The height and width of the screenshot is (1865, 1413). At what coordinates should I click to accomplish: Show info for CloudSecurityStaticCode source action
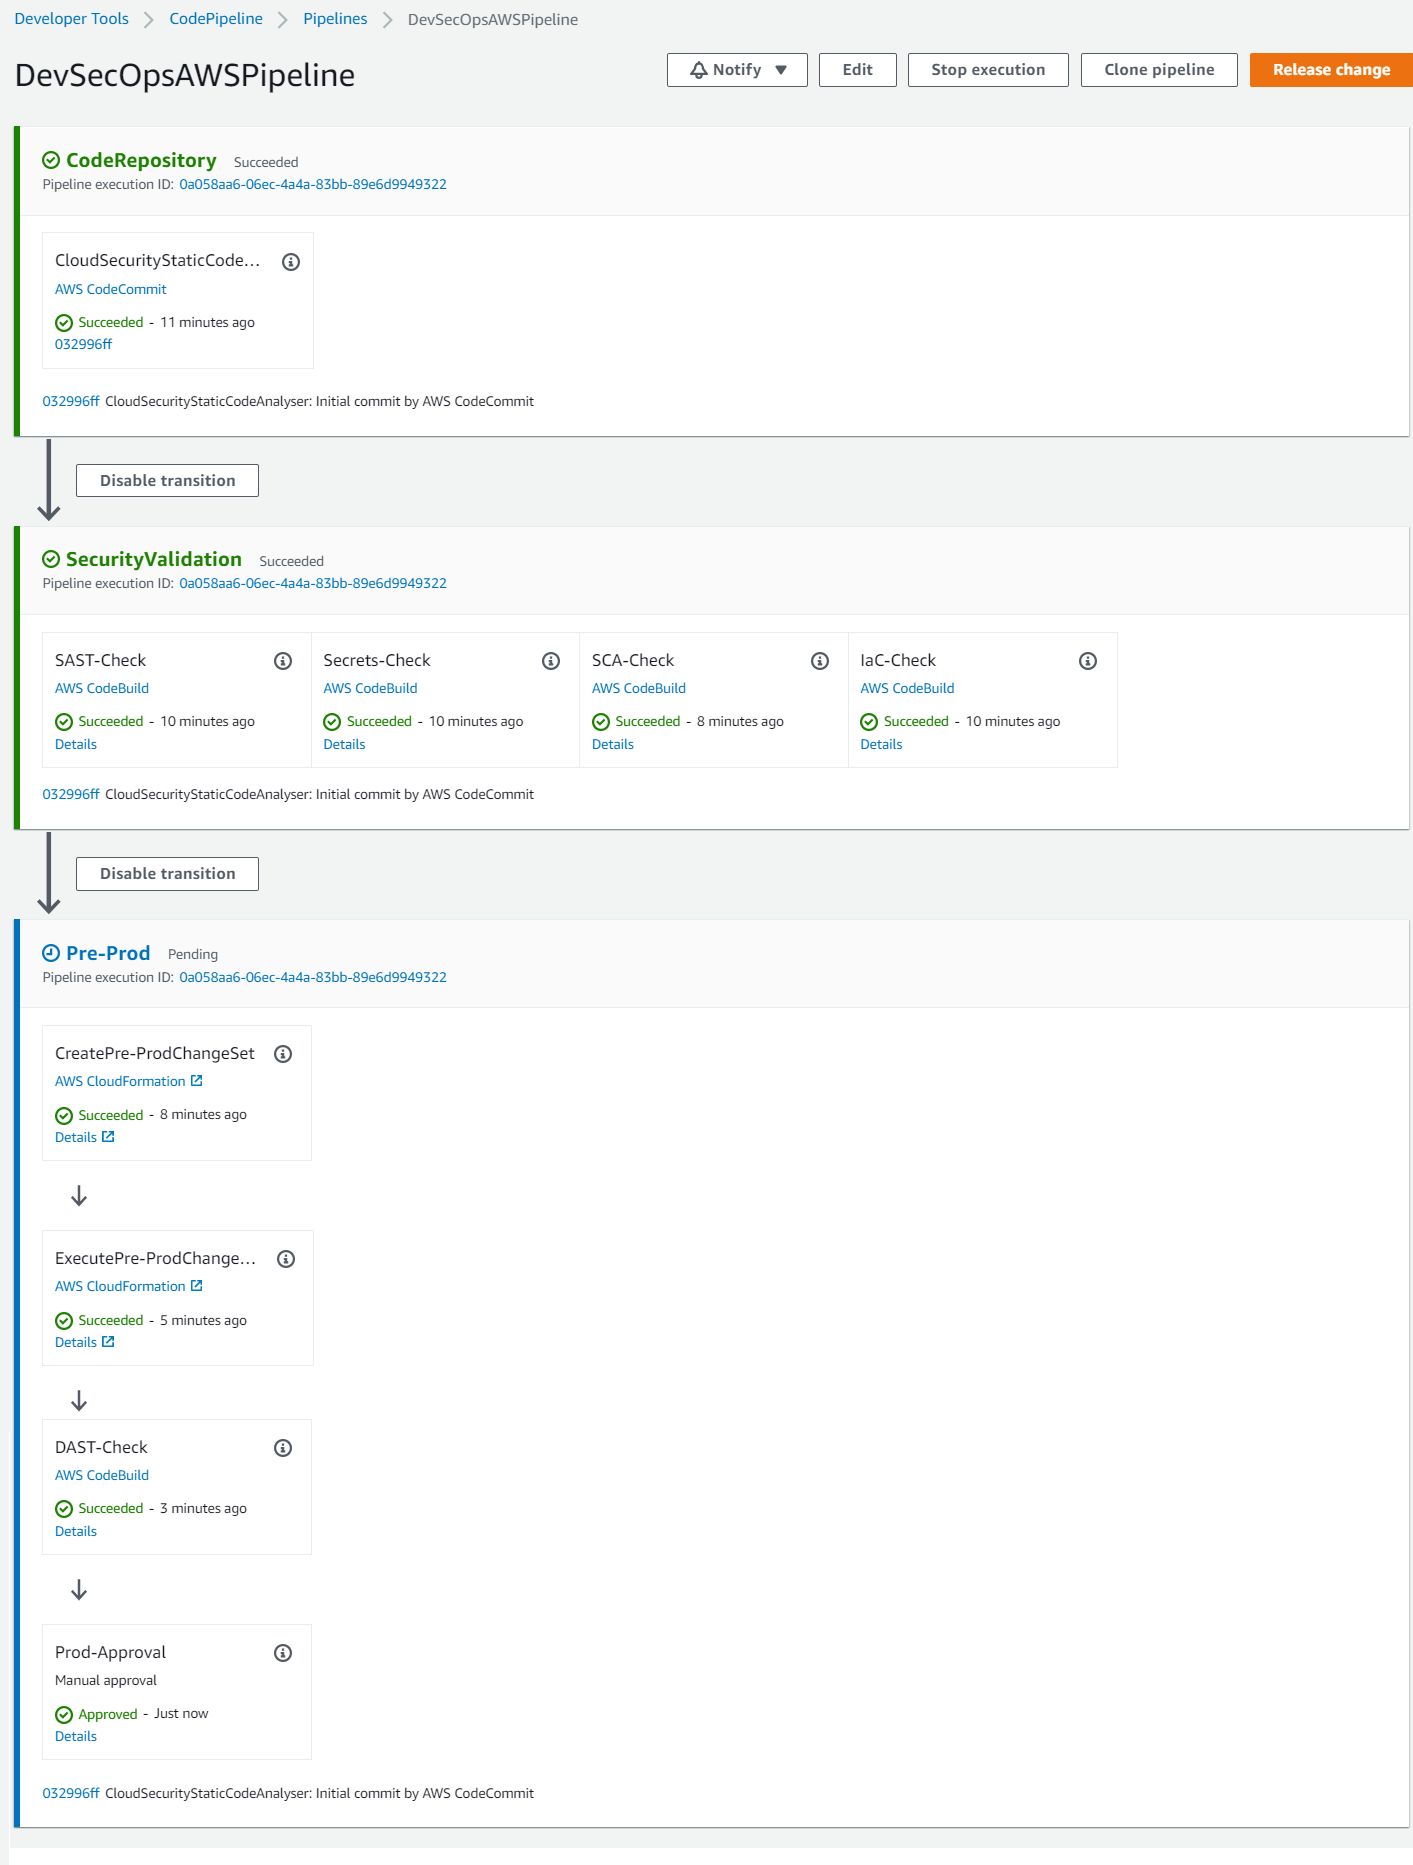click(x=291, y=262)
